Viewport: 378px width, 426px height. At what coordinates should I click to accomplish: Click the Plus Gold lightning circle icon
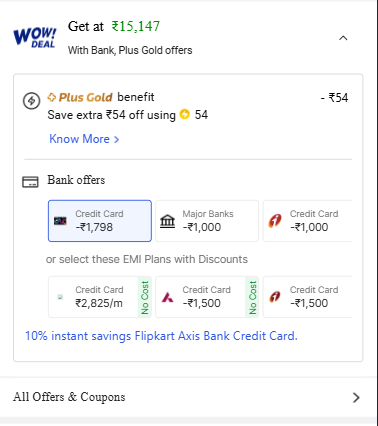coord(31,100)
